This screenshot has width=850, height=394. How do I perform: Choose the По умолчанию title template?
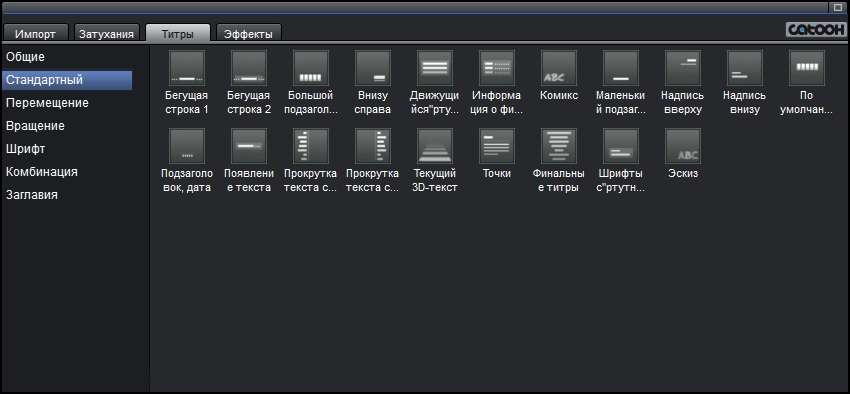pos(807,68)
